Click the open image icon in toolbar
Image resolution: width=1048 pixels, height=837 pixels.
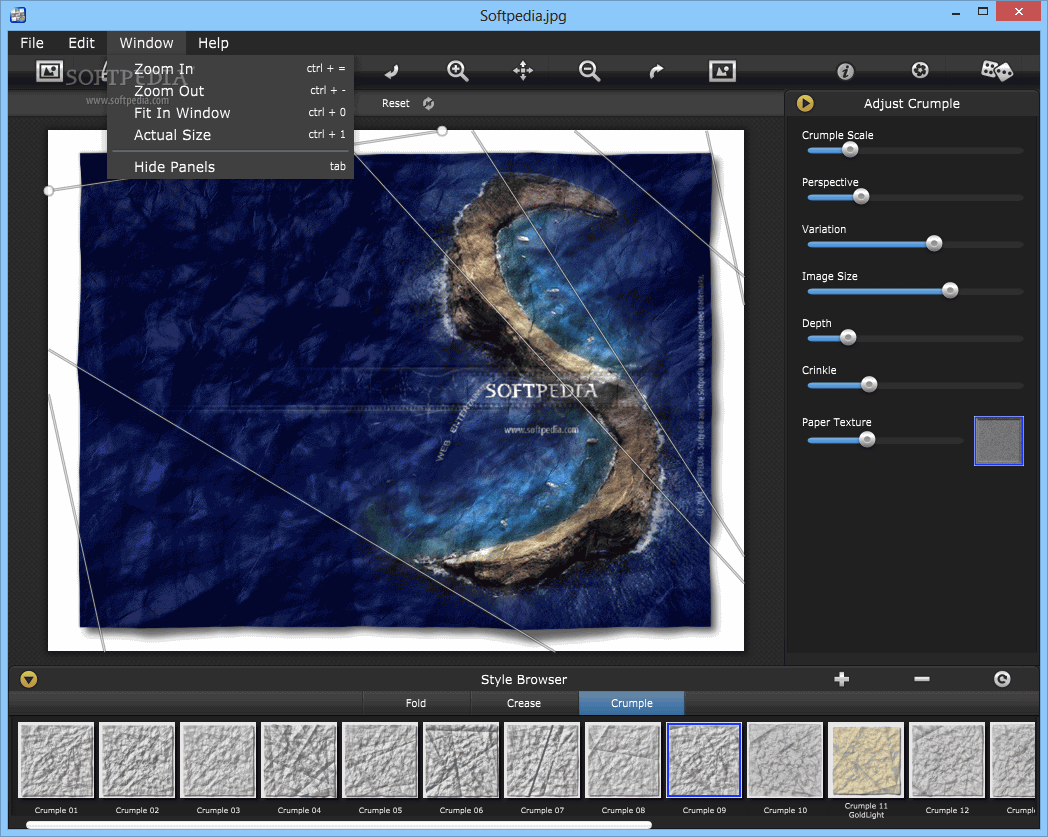pos(49,70)
